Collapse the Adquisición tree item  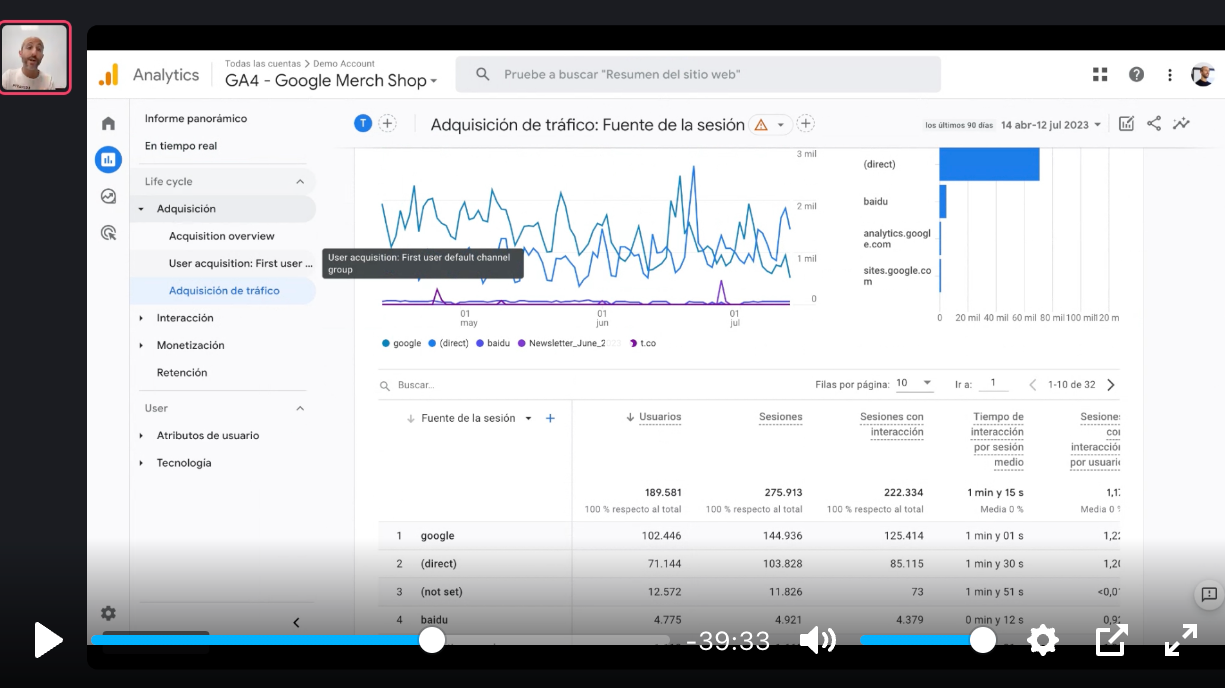click(x=141, y=209)
